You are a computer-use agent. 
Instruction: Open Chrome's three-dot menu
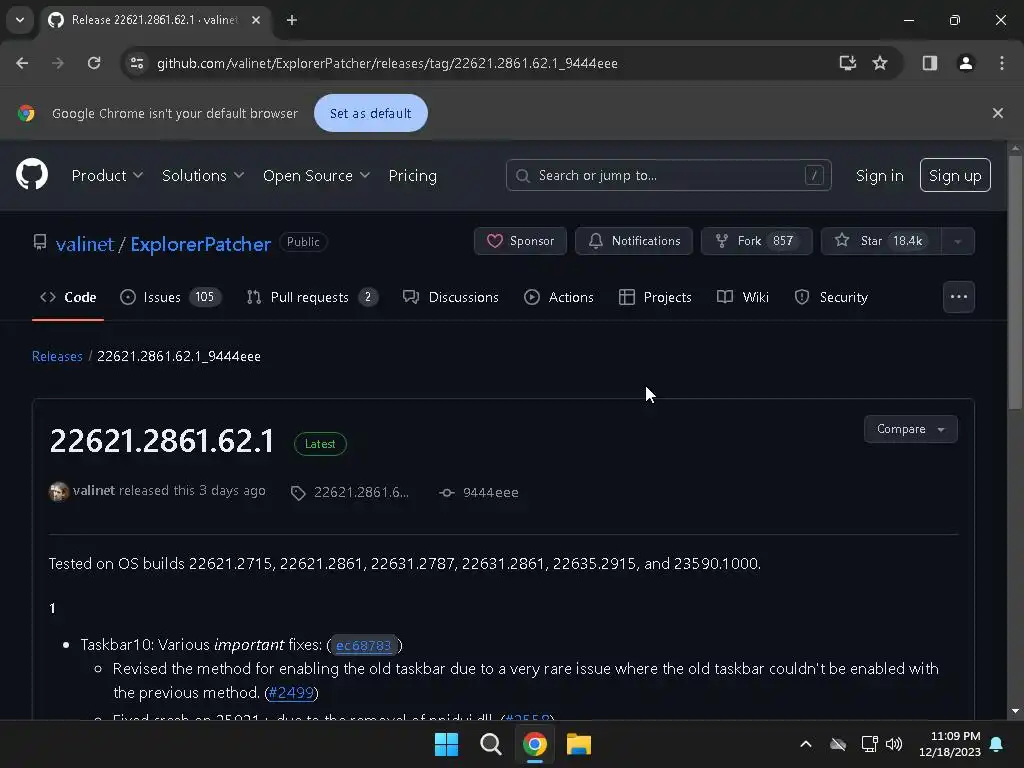[x=1001, y=63]
